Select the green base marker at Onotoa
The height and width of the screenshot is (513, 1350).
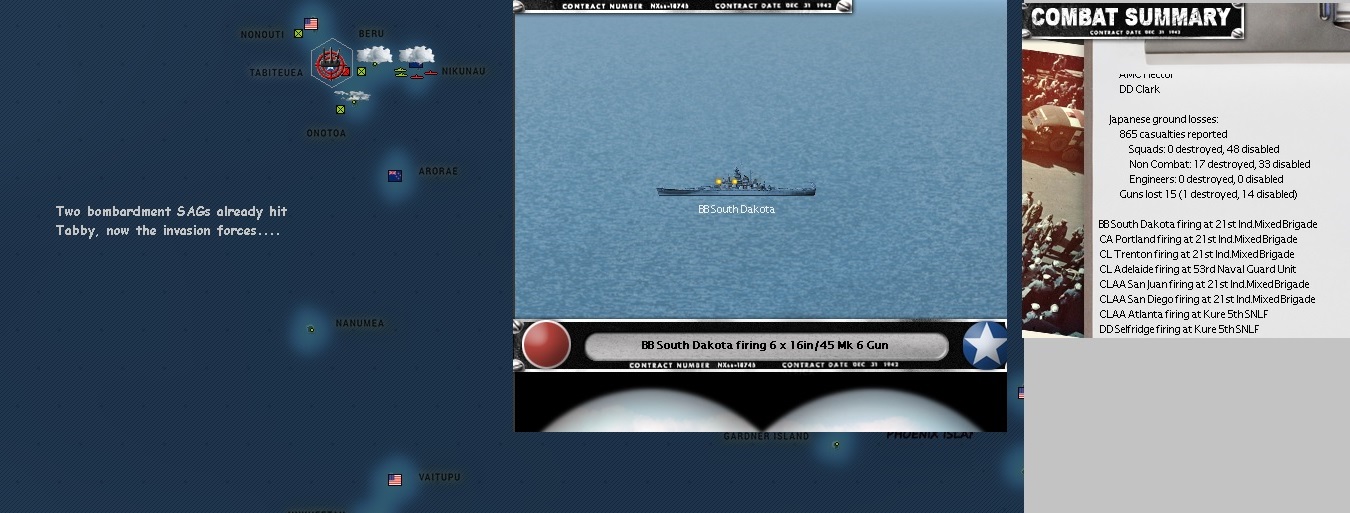[340, 110]
